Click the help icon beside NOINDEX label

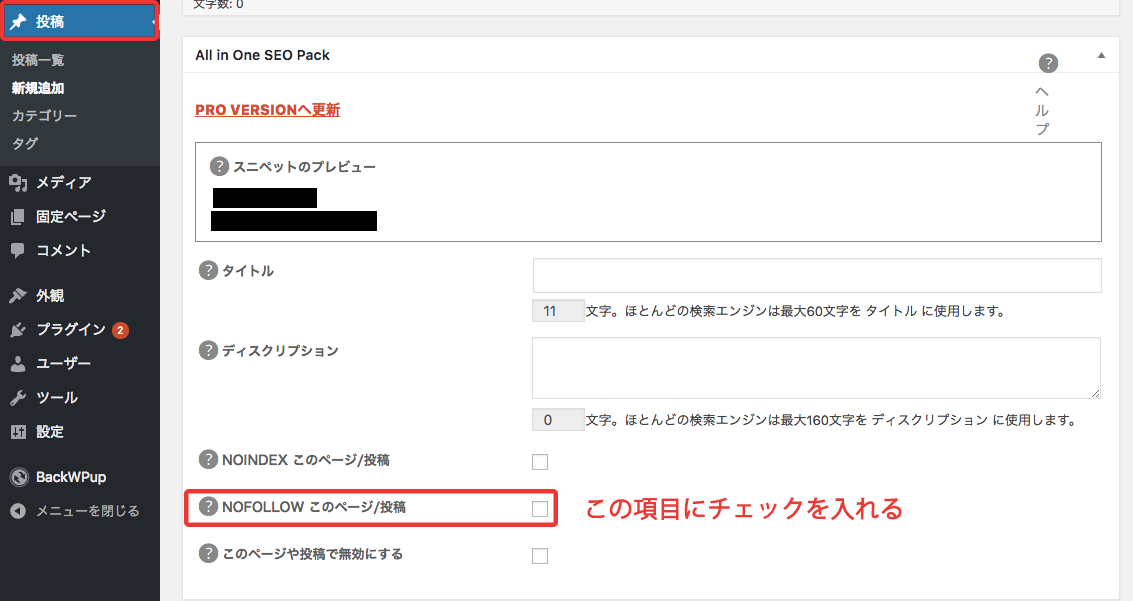pos(208,460)
